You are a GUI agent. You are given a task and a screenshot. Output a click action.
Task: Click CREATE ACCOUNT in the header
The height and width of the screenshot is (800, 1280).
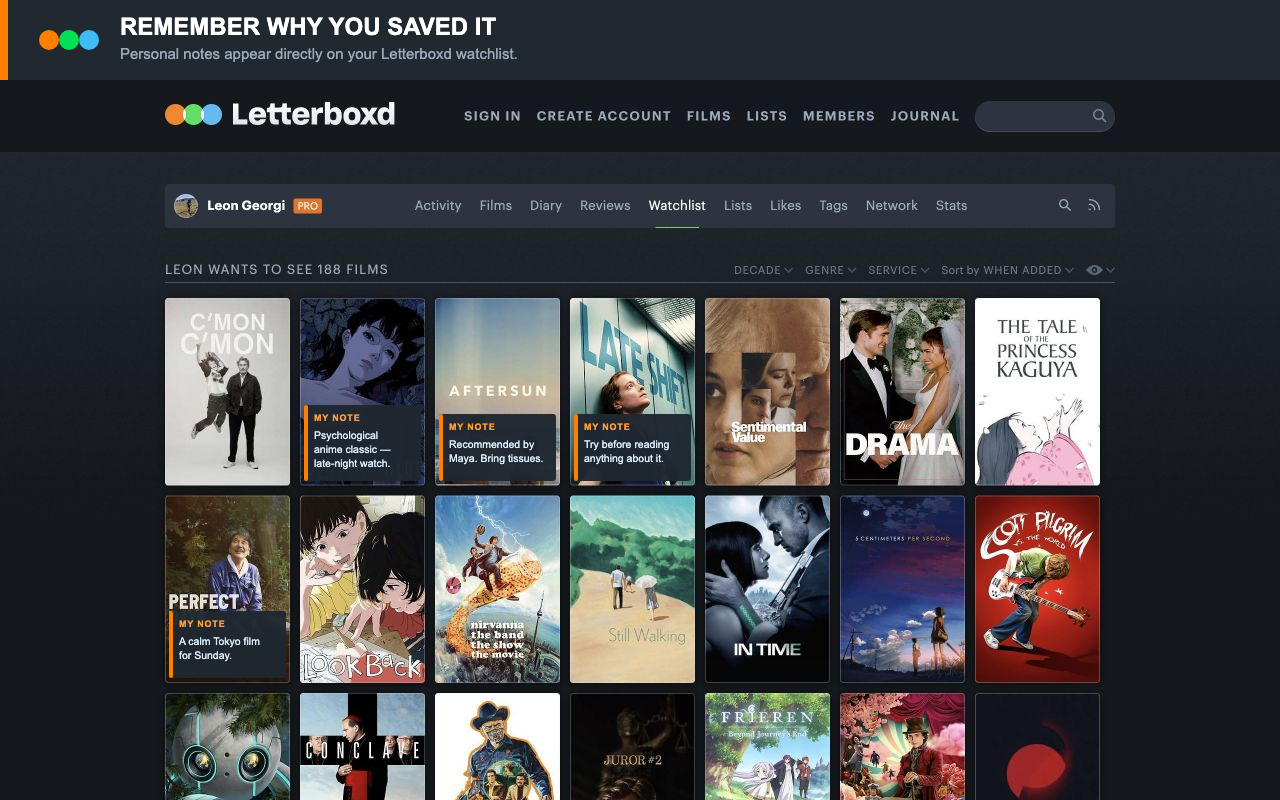pos(603,116)
